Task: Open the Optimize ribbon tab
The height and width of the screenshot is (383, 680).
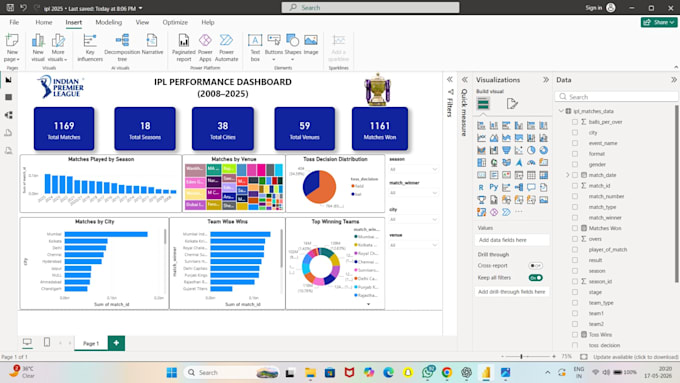Action: (175, 22)
